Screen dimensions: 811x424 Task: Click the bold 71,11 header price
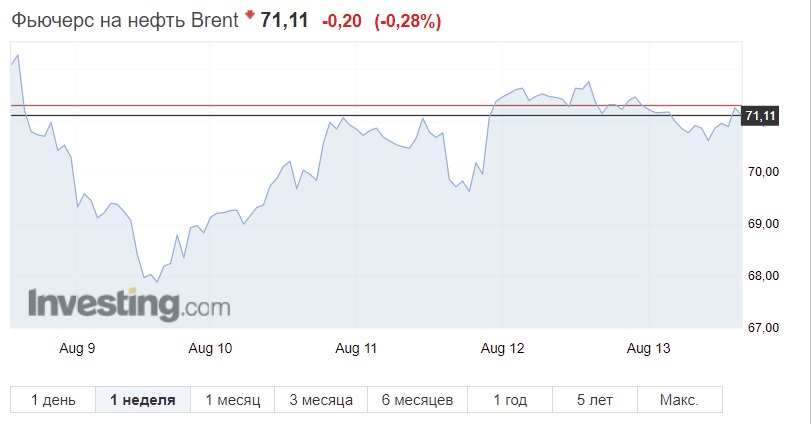click(x=284, y=21)
